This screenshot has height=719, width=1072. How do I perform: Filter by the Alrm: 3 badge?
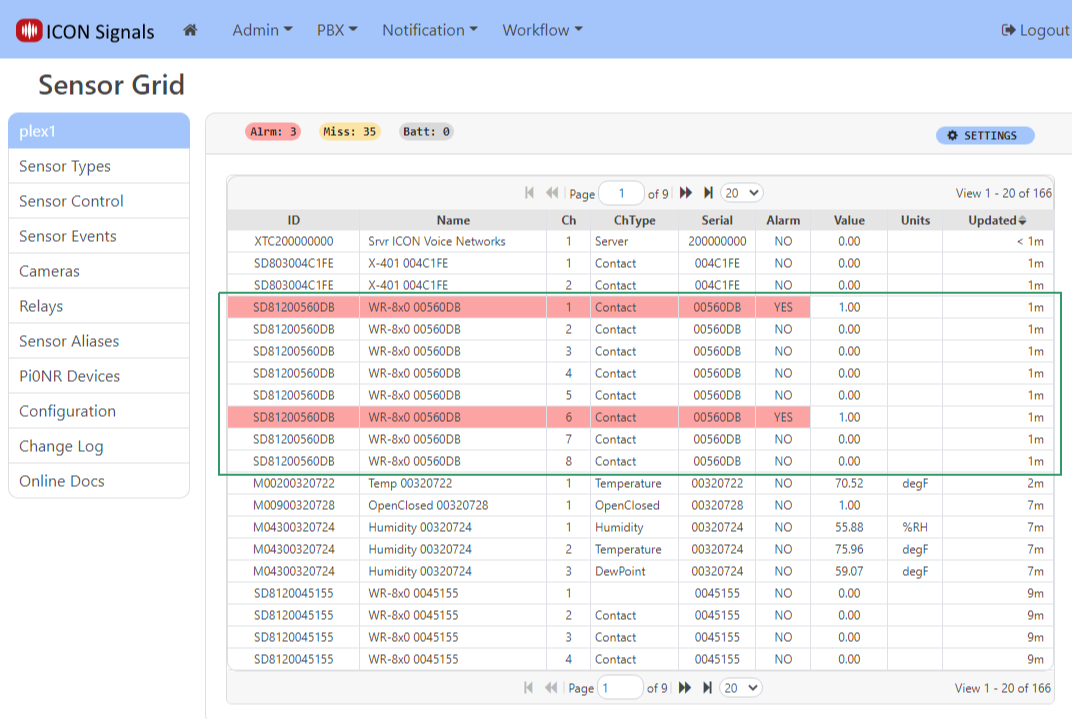[272, 132]
